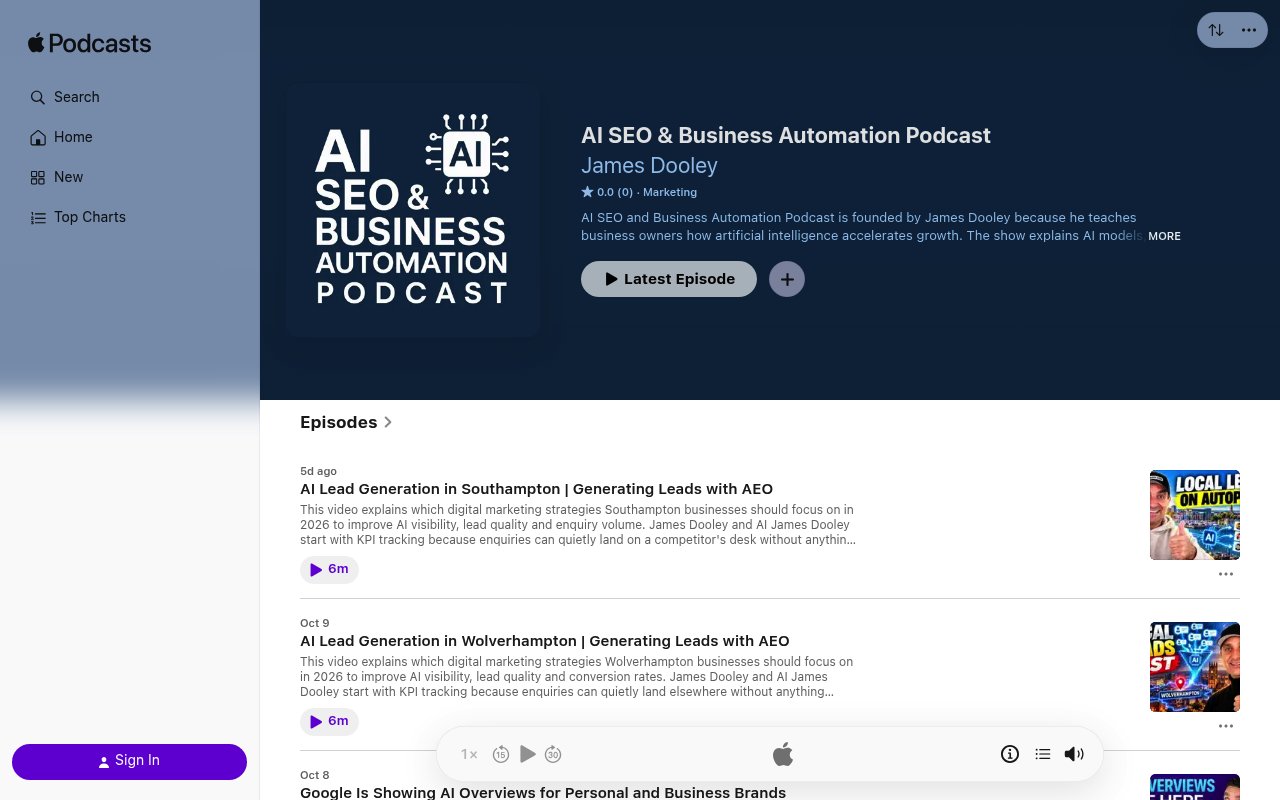The height and width of the screenshot is (800, 1280).
Task: Open the sort arrows control at top right
Action: (x=1216, y=30)
